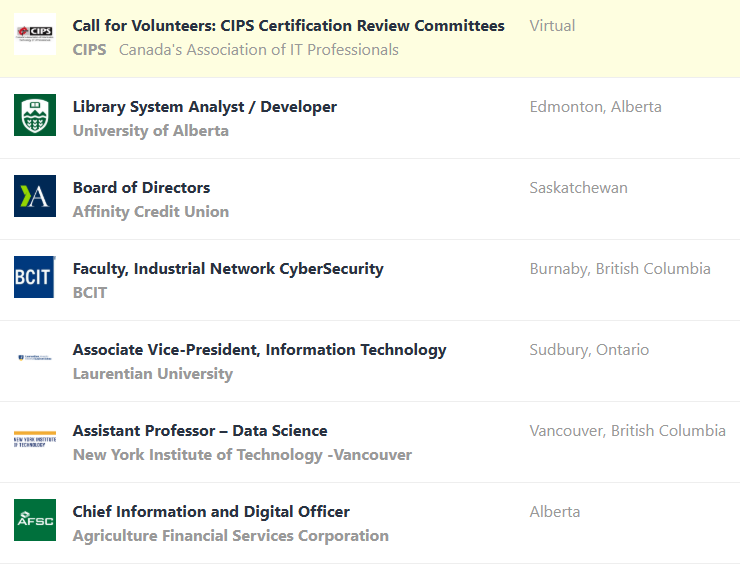
Task: Click the CIPS logo icon
Action: click(35, 35)
